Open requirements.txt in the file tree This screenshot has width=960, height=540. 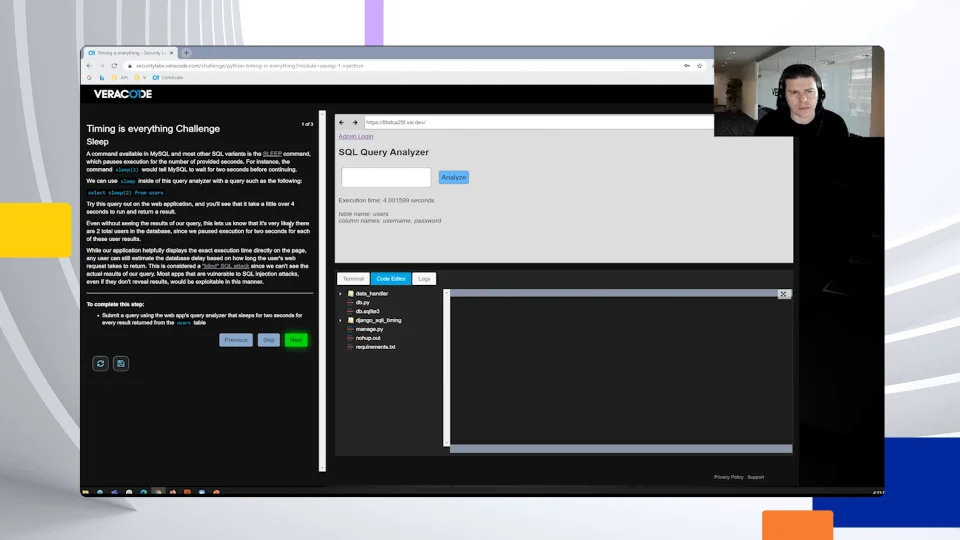375,347
